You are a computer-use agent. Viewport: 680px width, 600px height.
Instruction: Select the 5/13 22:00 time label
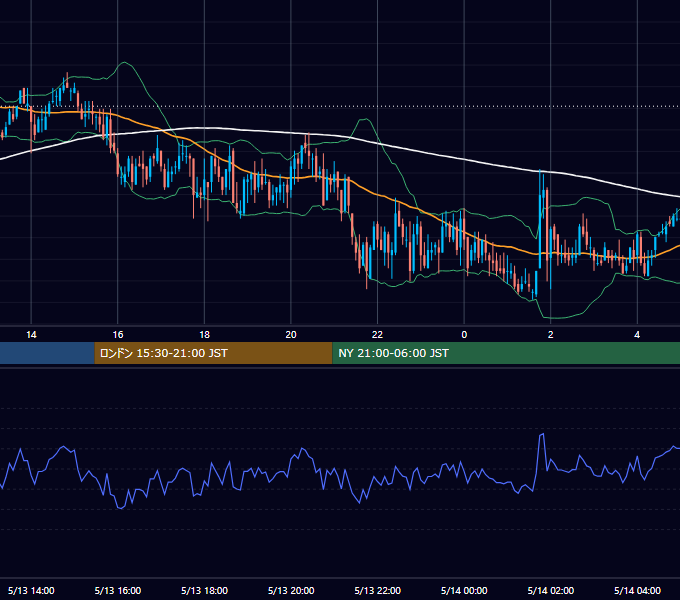coord(377,590)
